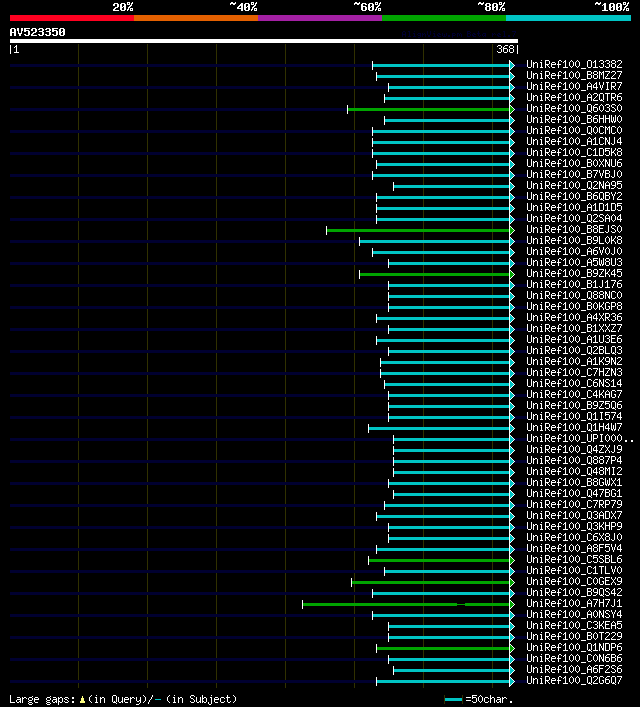Viewport: 640px width, 707px height.
Task: Click the green alignment bar for Q603S0
Action: 428,109
